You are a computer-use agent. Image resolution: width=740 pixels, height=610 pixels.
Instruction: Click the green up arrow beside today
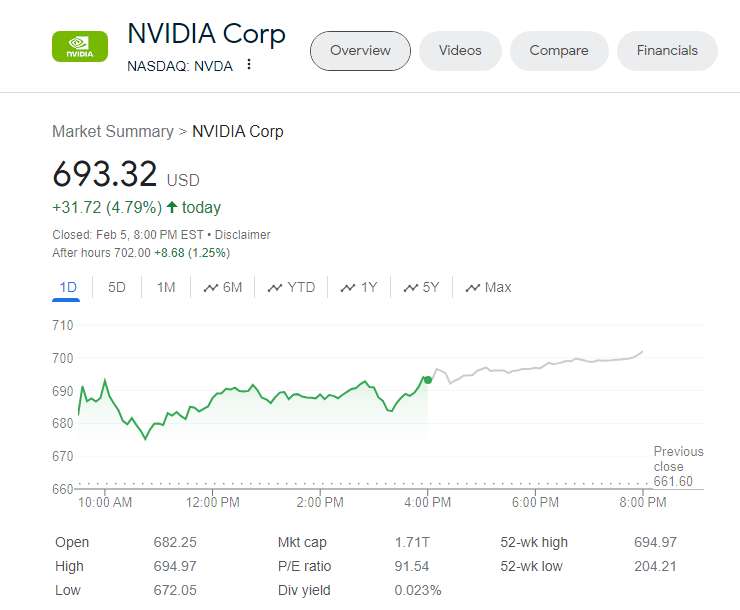coord(172,208)
